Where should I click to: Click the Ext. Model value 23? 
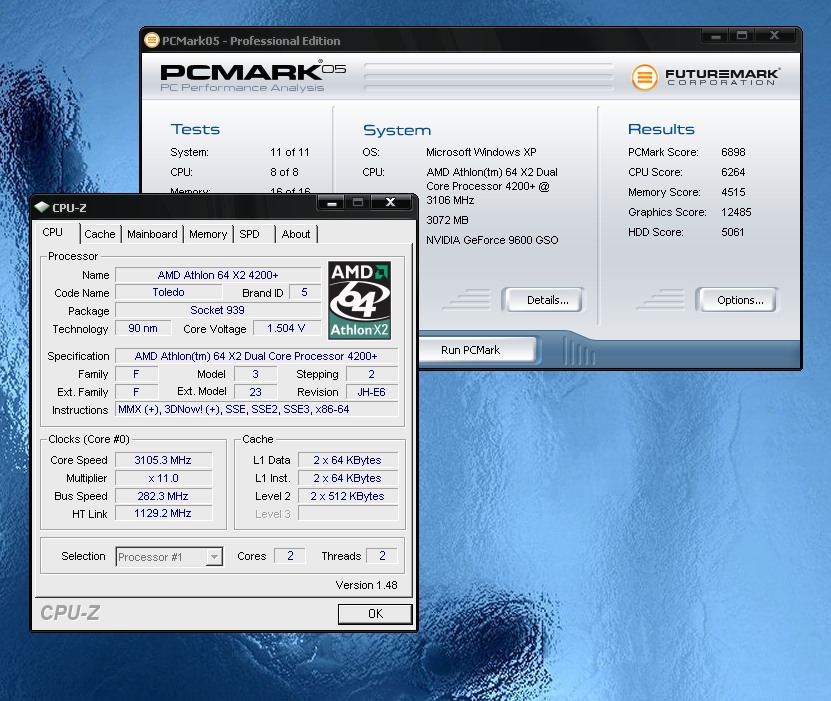[255, 392]
